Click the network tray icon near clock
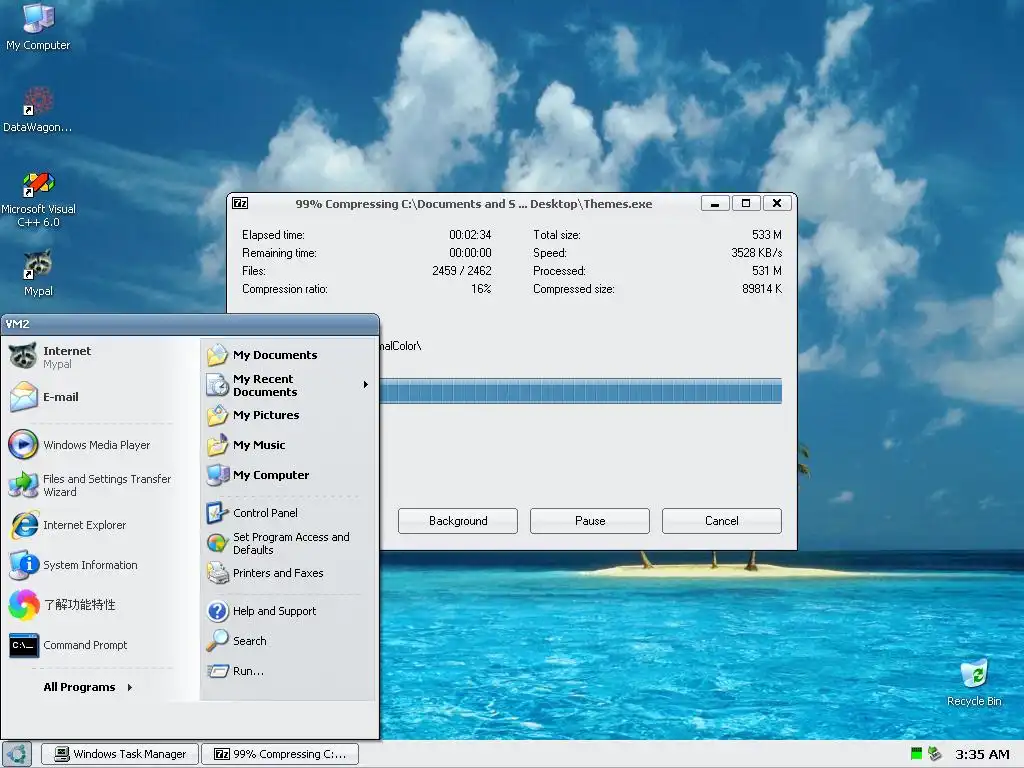Viewport: 1024px width, 768px height. pyautogui.click(x=935, y=754)
